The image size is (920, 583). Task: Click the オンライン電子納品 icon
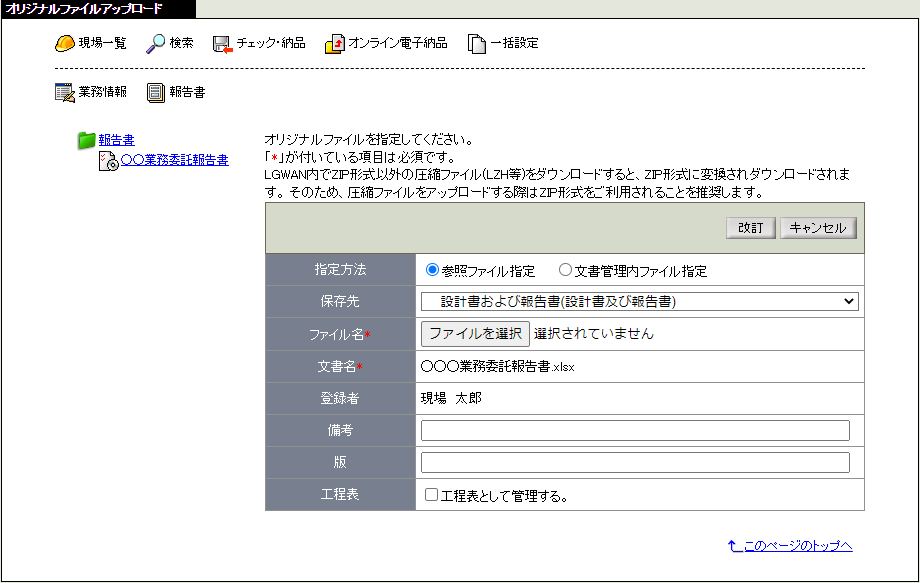click(x=334, y=44)
